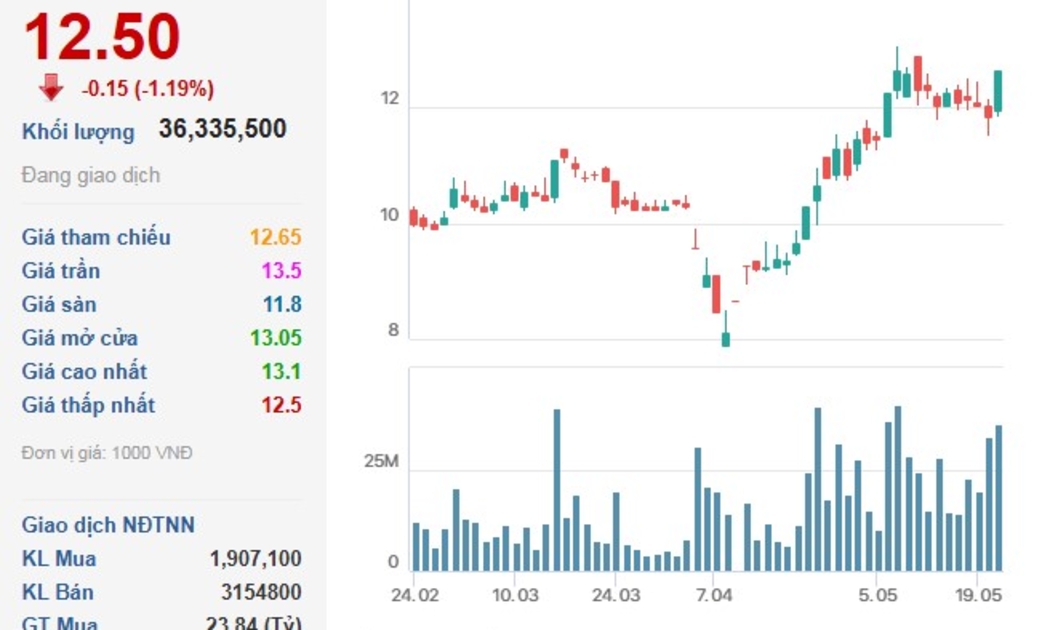Click the 24.02 date on chart axis

click(413, 595)
